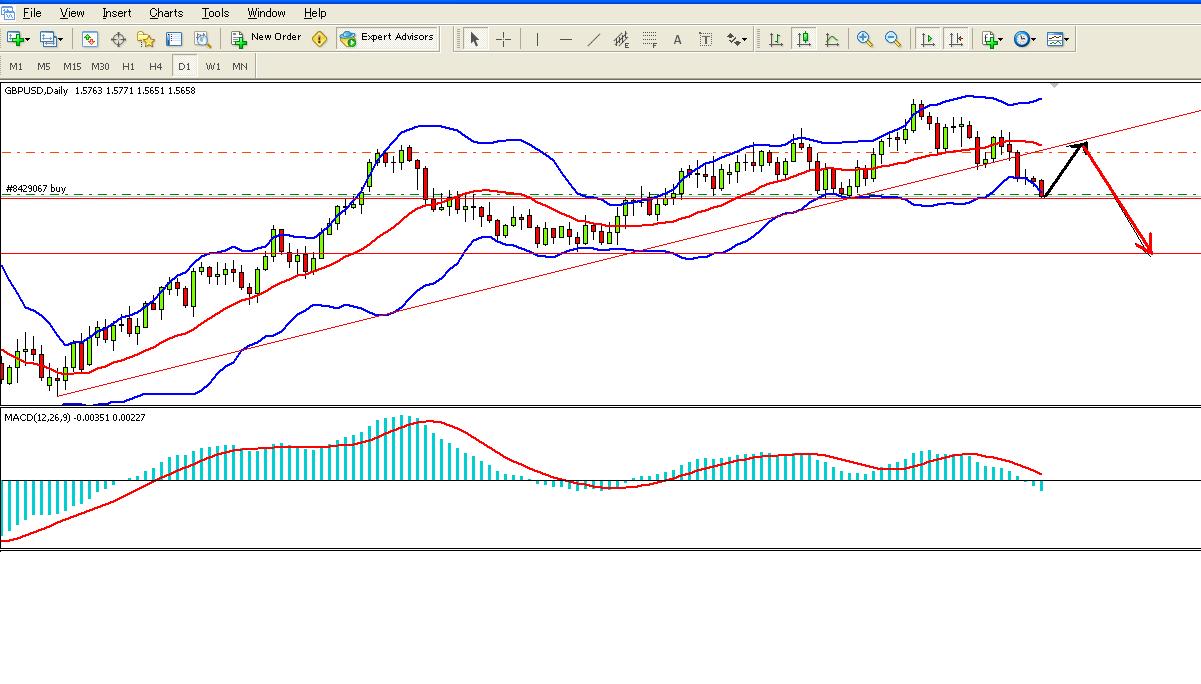Switch to the H4 timeframe tab
Screen dimensions: 1201x684
(155, 66)
